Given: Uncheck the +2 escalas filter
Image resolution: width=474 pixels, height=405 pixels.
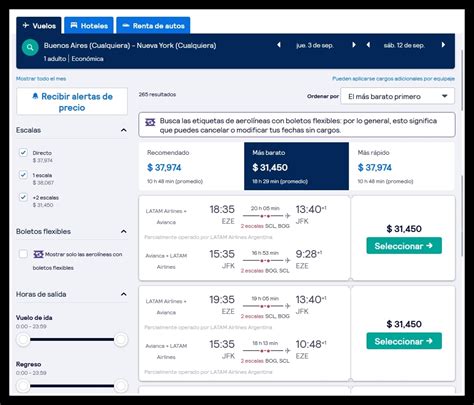Looking at the screenshot, I should pyautogui.click(x=23, y=197).
